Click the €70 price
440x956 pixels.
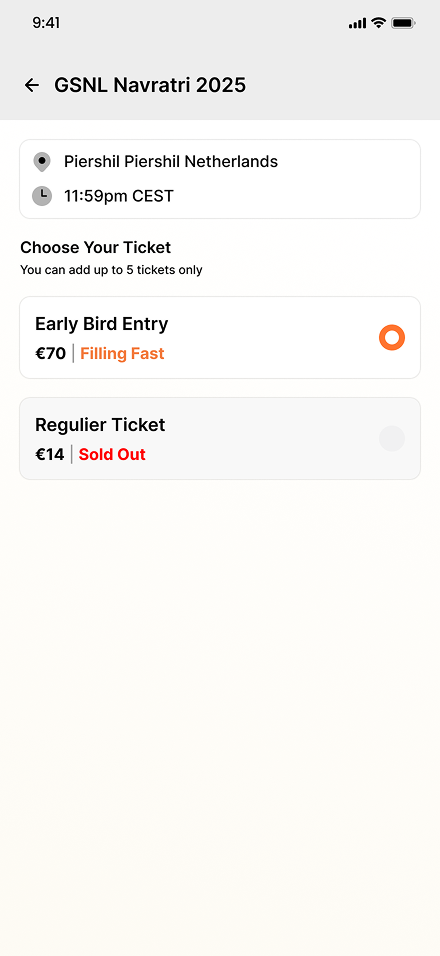pos(51,354)
